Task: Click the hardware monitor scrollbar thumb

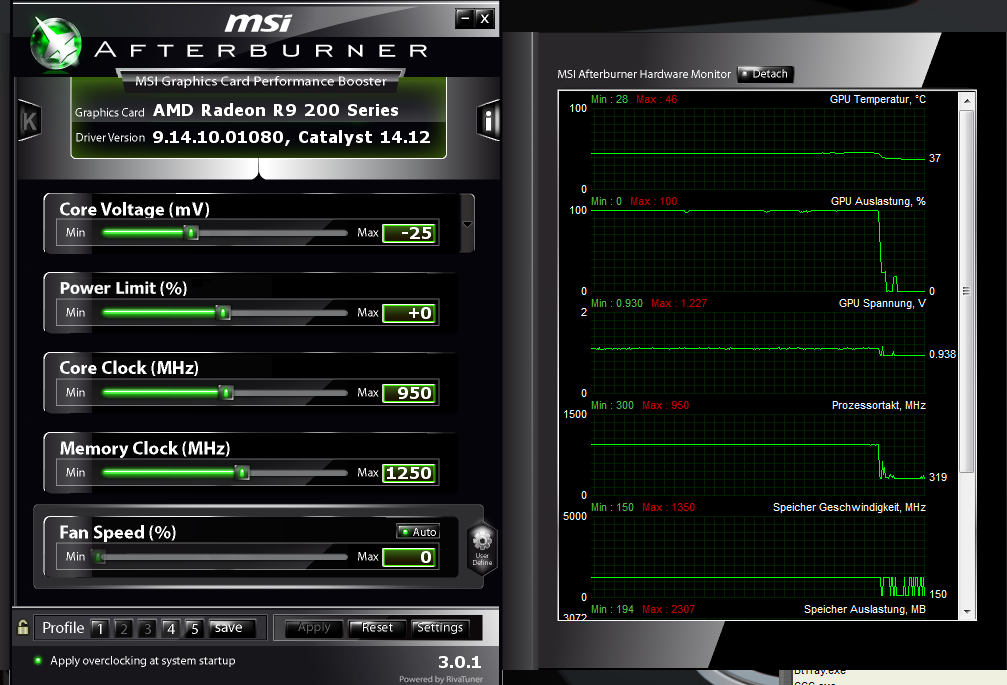Action: pos(967,291)
